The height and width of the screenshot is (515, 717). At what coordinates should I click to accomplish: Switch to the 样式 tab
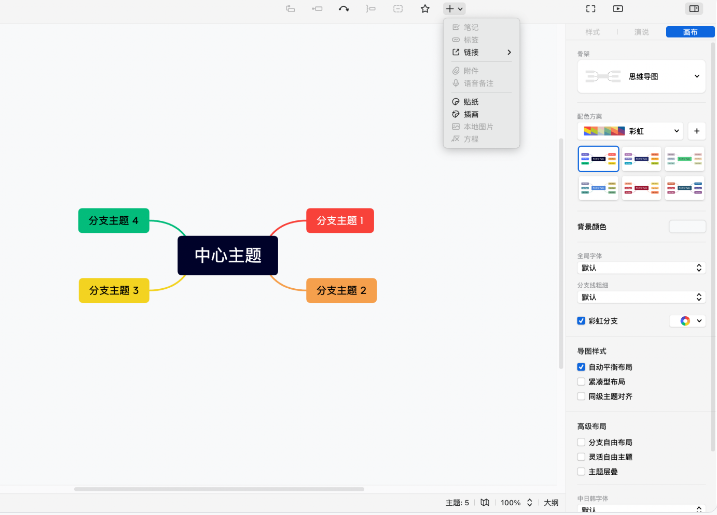point(593,32)
